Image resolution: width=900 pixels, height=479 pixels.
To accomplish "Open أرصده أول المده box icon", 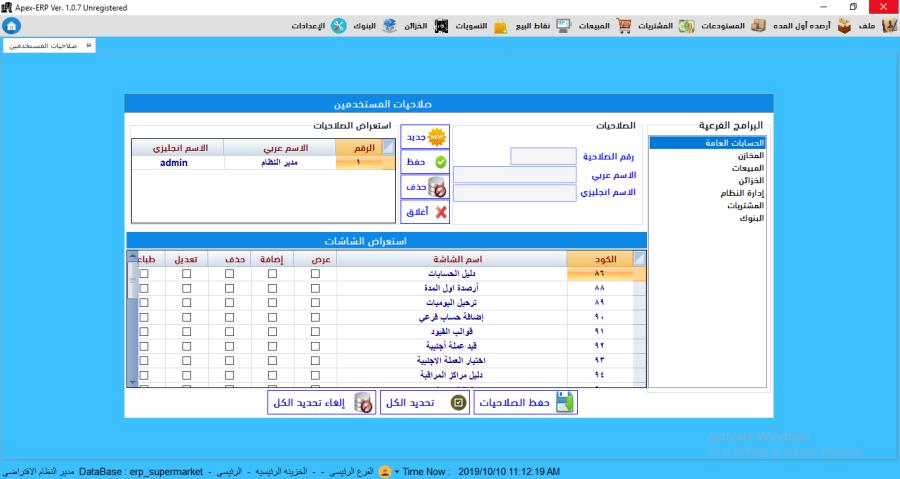I will pos(844,26).
